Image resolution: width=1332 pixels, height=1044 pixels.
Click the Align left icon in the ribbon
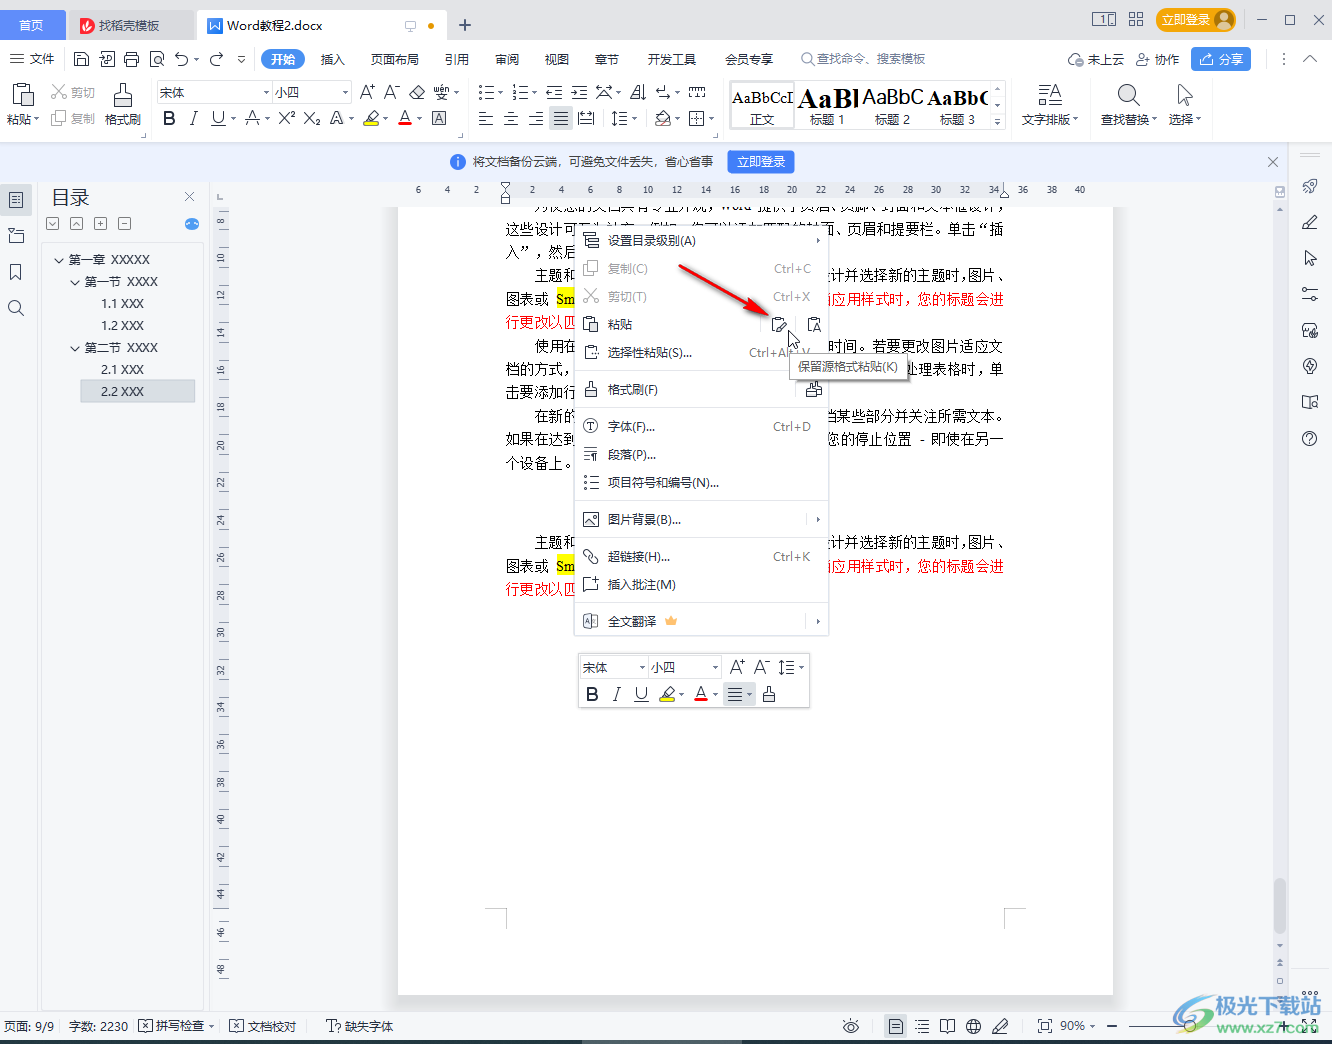coord(486,119)
